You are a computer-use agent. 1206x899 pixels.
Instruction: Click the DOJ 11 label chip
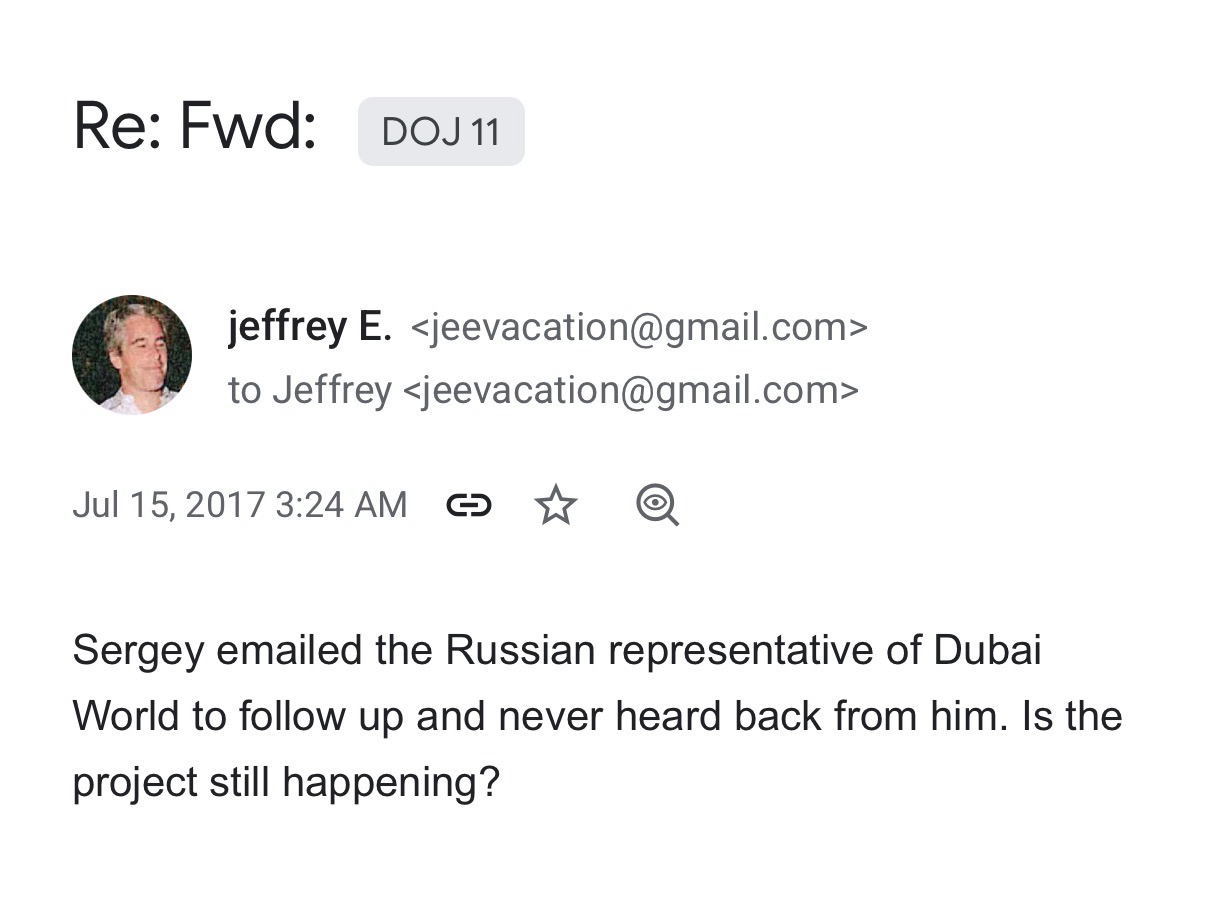click(441, 132)
